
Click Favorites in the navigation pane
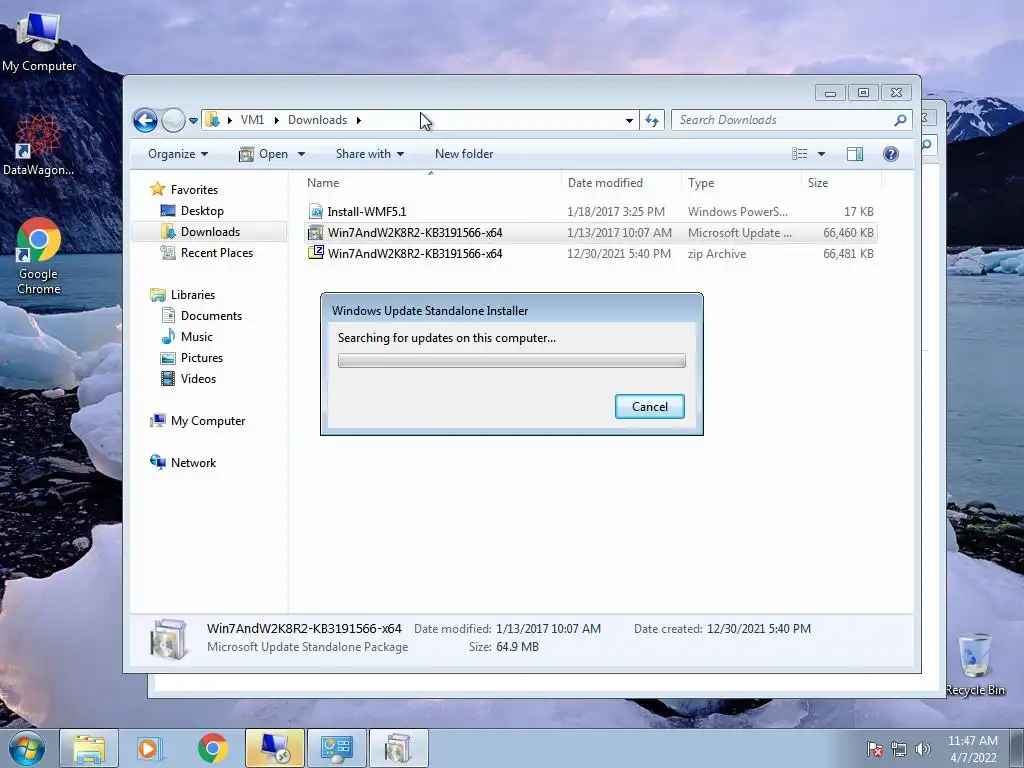coord(194,189)
